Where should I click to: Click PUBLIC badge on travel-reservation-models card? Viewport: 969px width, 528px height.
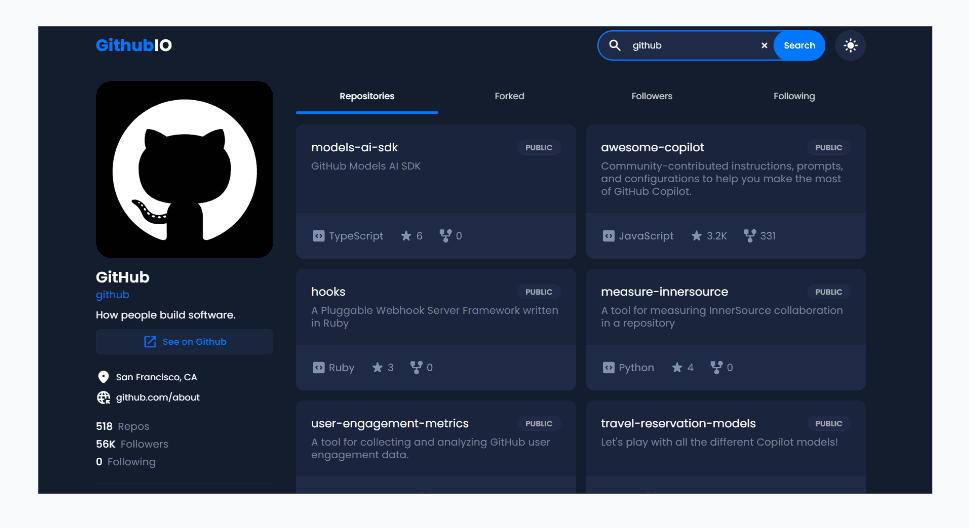point(829,424)
